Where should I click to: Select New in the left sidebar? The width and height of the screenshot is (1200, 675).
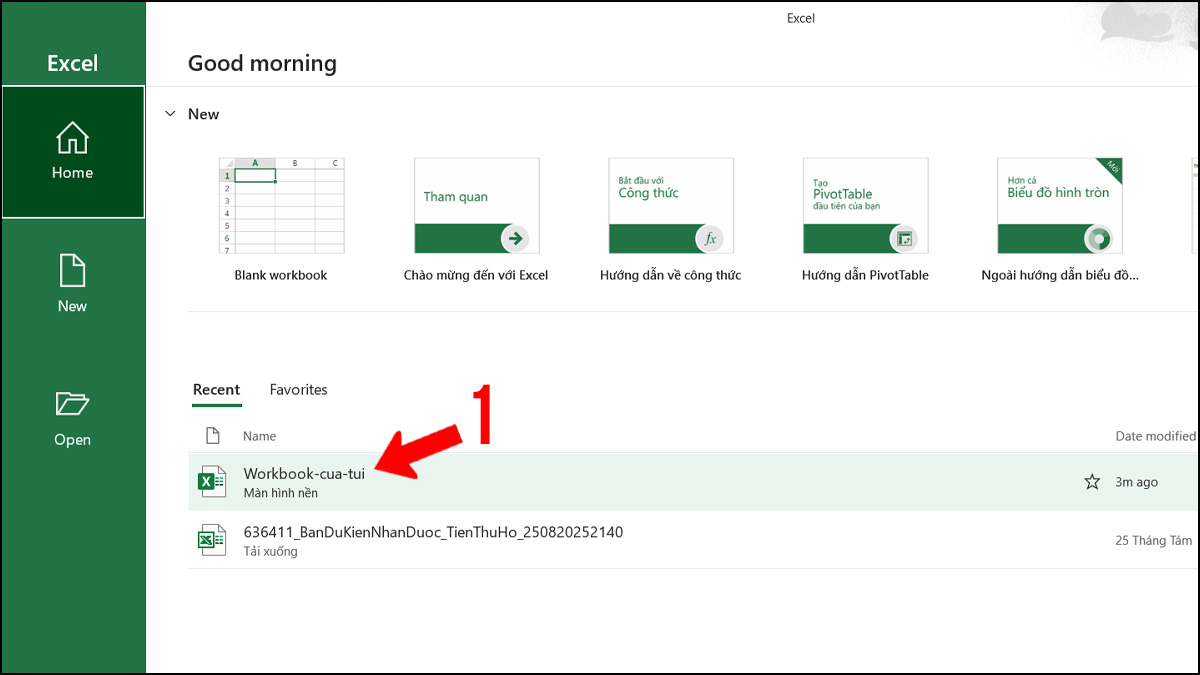[73, 285]
